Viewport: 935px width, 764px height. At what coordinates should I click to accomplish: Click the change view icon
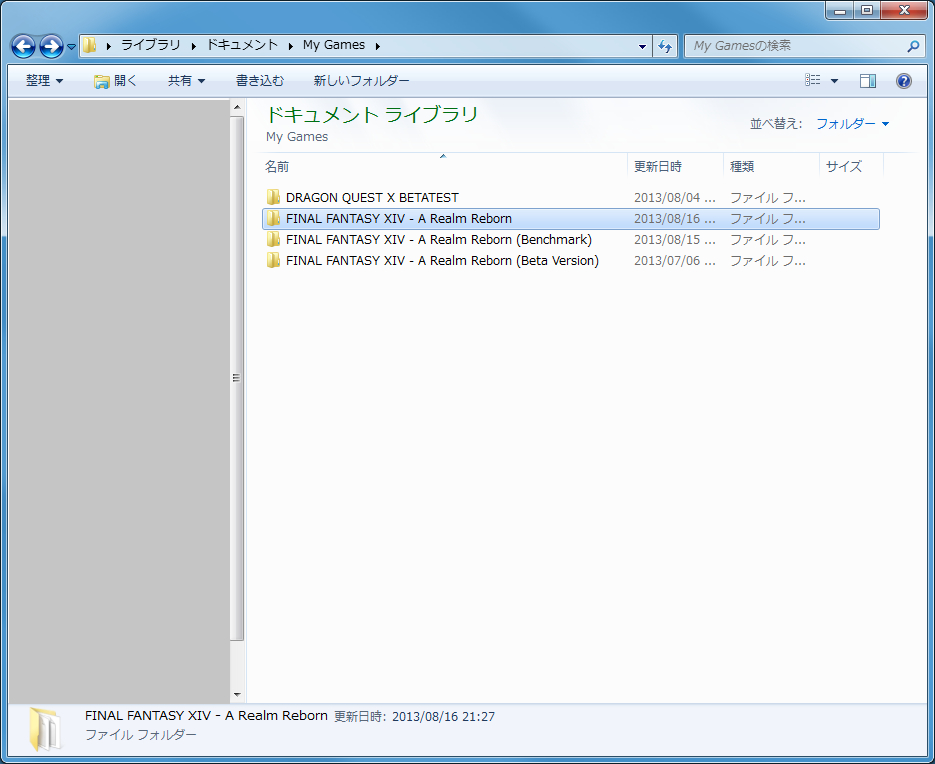(x=813, y=80)
